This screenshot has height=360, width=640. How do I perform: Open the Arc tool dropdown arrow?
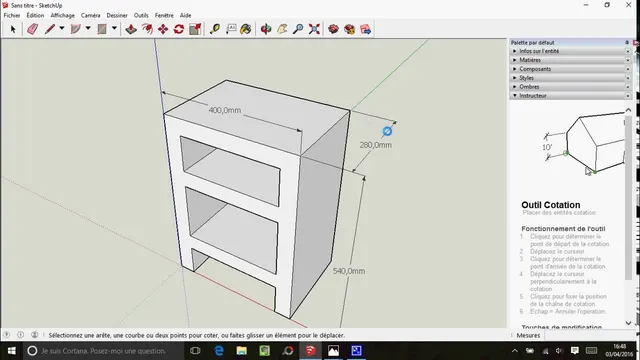pos(88,29)
